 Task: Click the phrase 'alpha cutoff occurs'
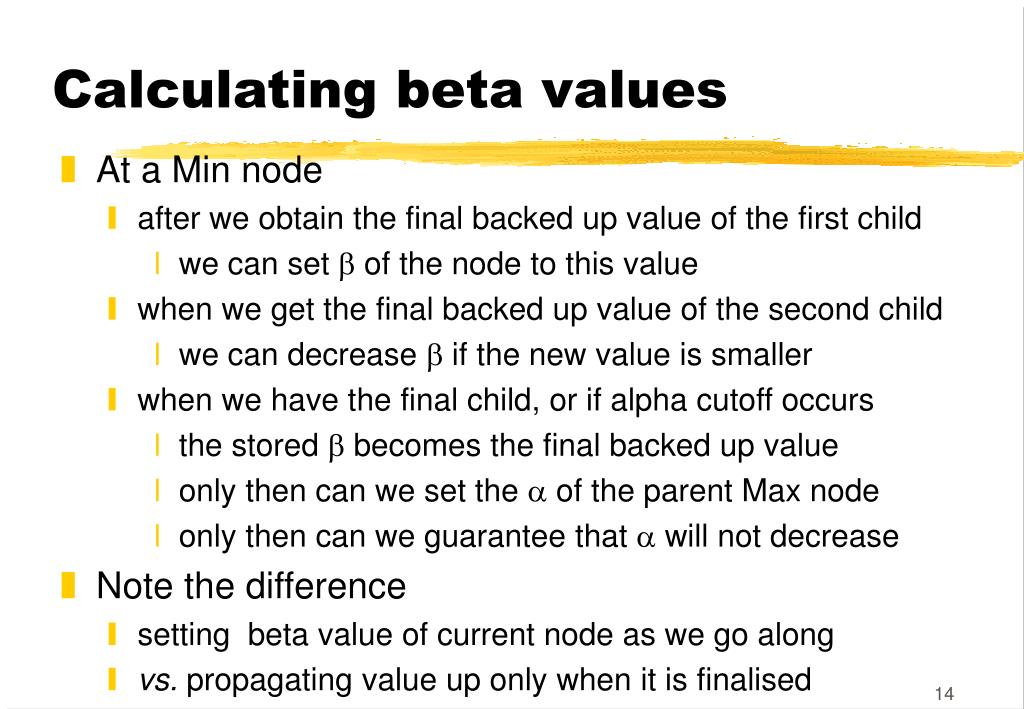click(742, 400)
